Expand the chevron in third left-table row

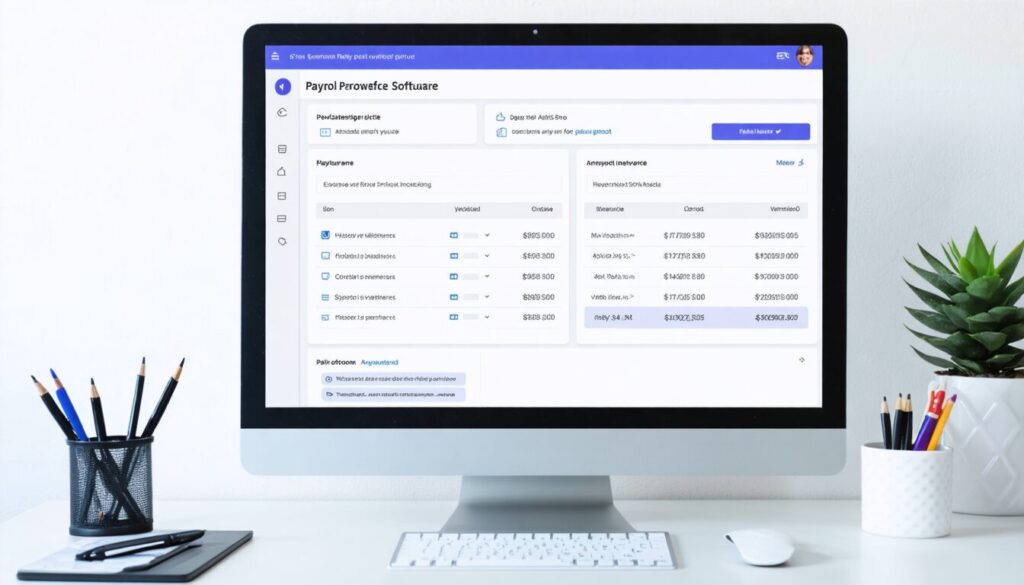point(487,276)
